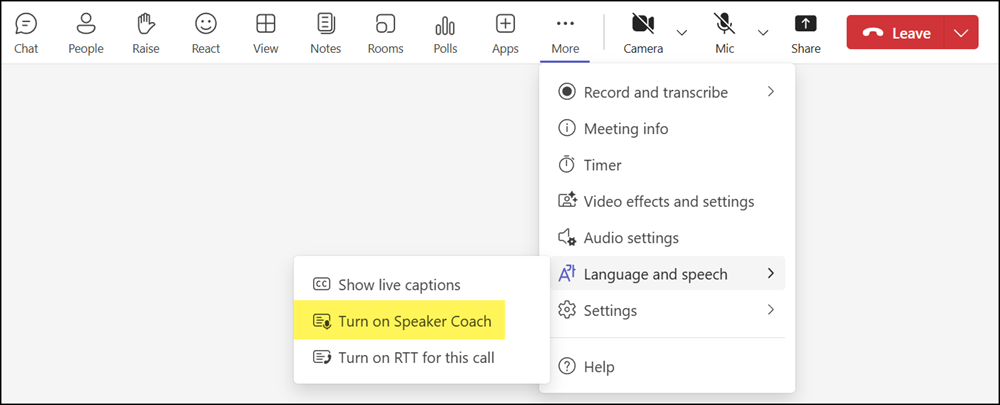Click the Video effects sparkle icon

click(567, 200)
